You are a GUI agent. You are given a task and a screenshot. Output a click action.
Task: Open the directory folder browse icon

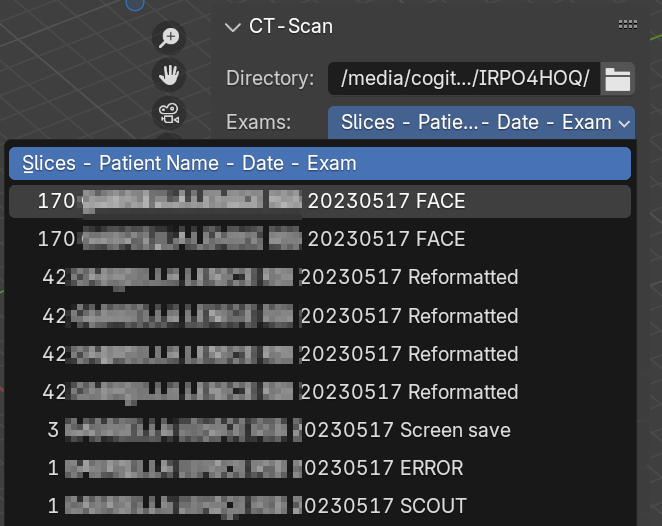(x=618, y=79)
